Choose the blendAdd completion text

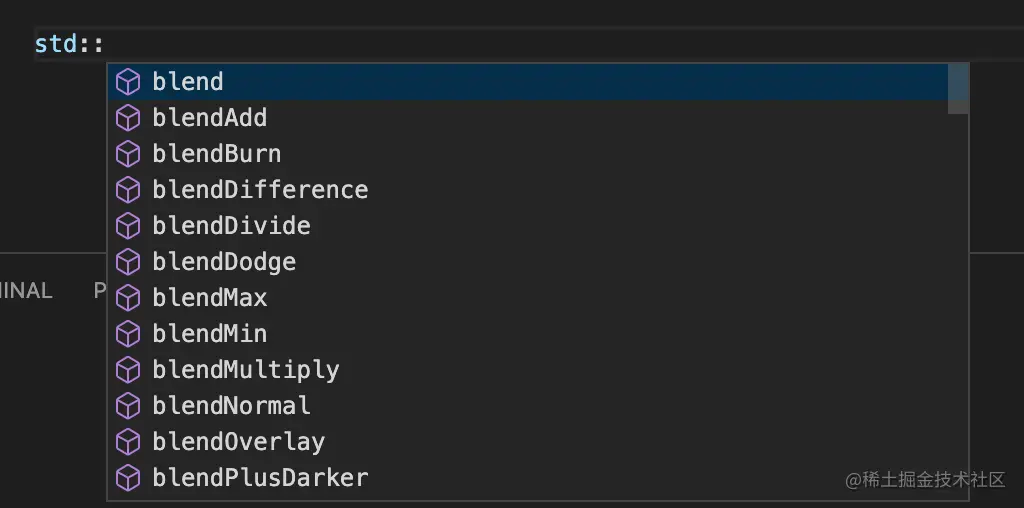210,118
